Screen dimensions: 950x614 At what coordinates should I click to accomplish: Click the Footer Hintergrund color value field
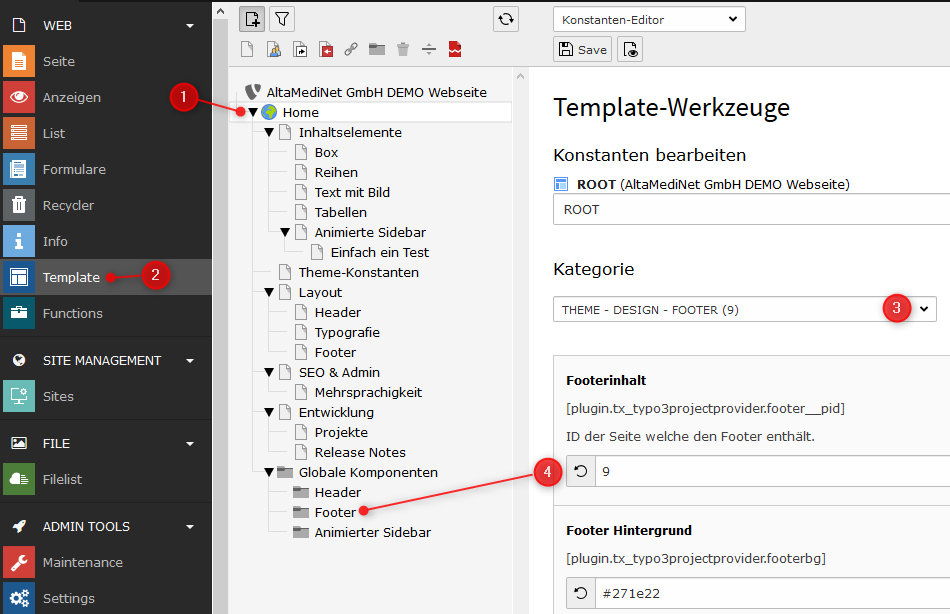770,594
